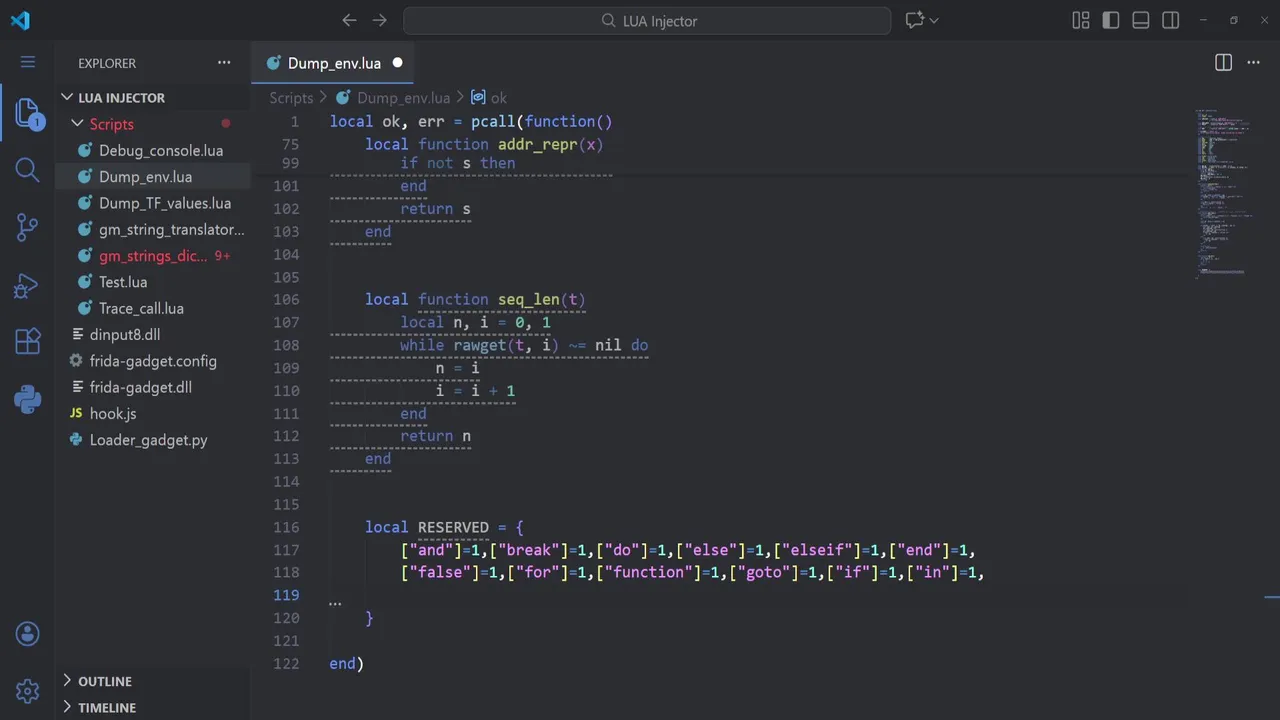Open the Search view in activity bar
This screenshot has width=1280, height=720.
coord(28,169)
